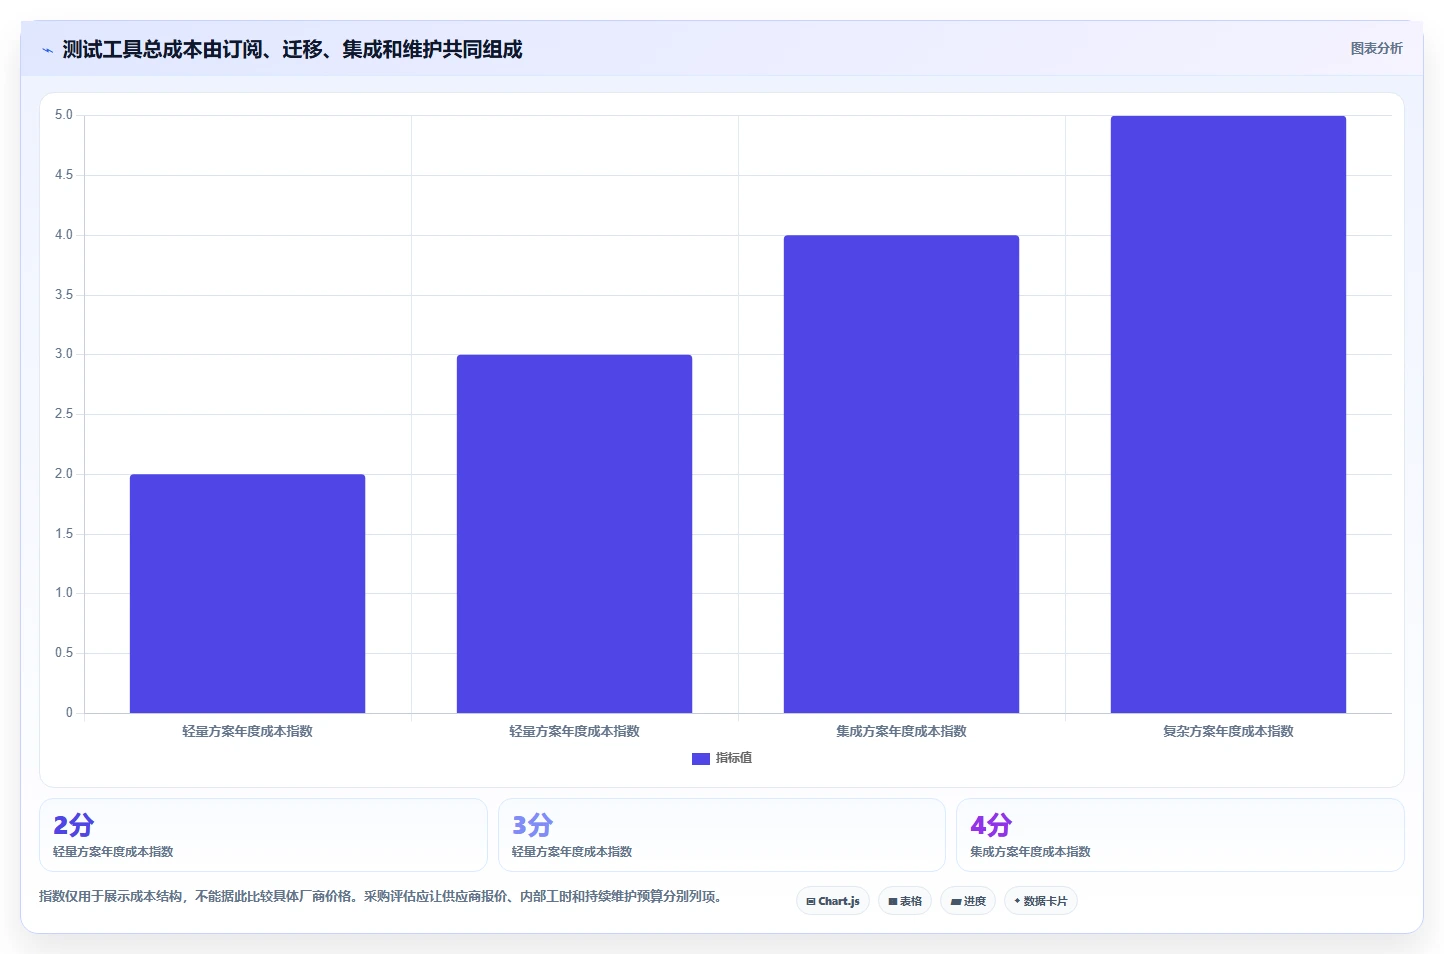Click the 集成方案年度成本指数 axis label
Viewport: 1444px width, 954px height.
coord(901,731)
